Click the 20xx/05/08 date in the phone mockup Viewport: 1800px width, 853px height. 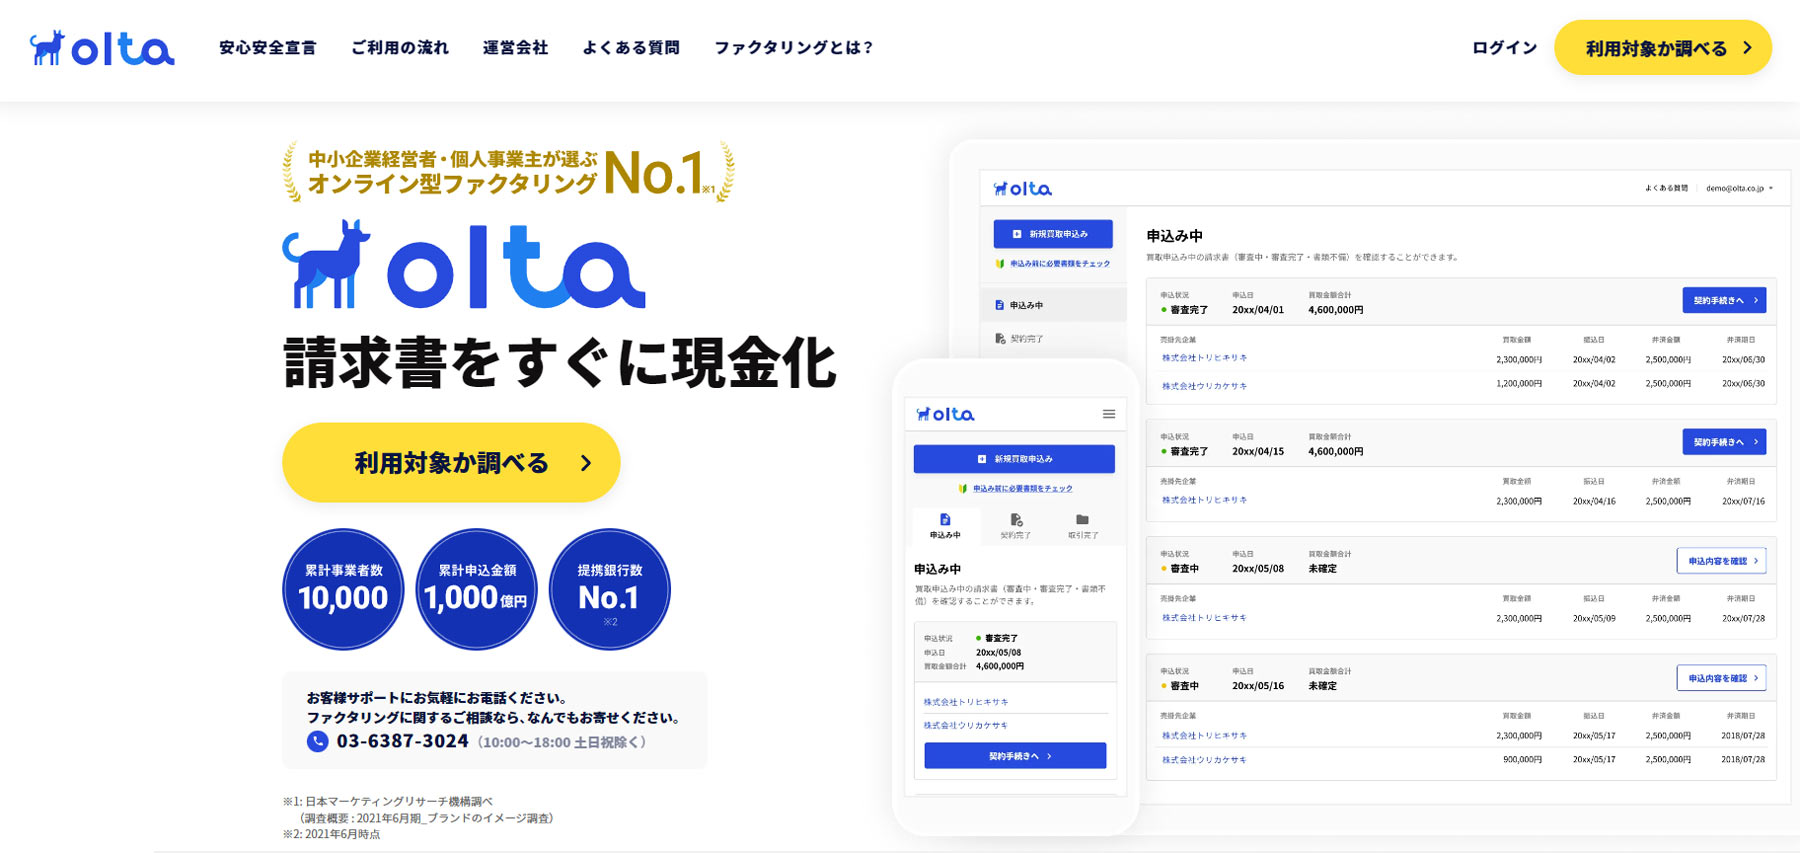pos(998,652)
